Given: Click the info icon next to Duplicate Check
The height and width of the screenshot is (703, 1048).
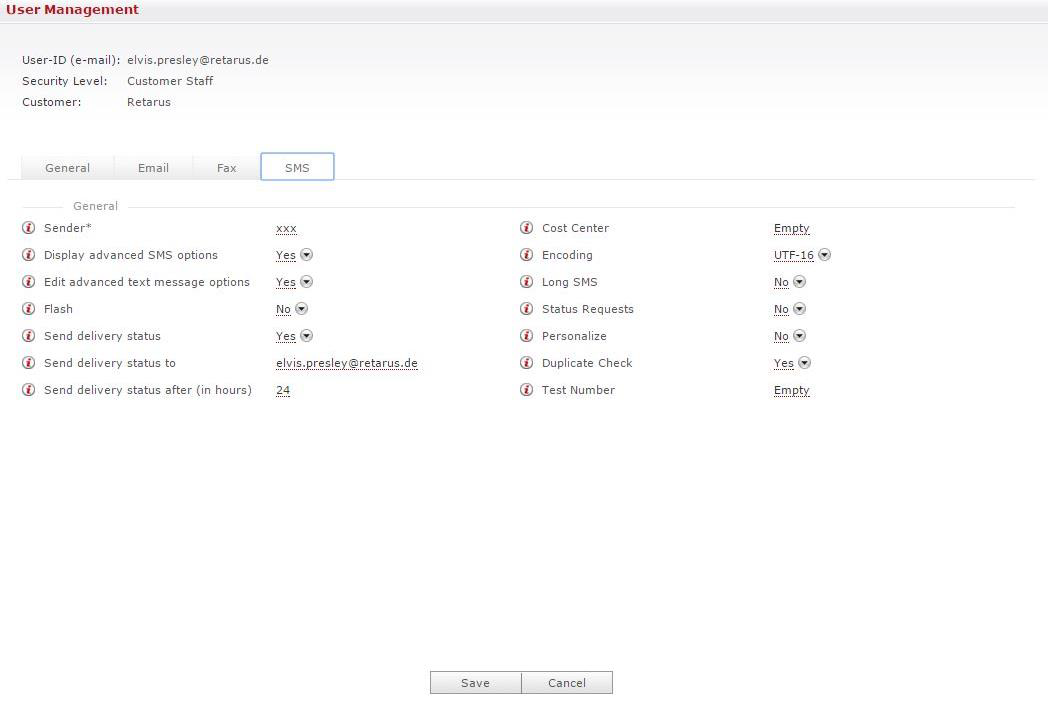Looking at the screenshot, I should [x=526, y=363].
